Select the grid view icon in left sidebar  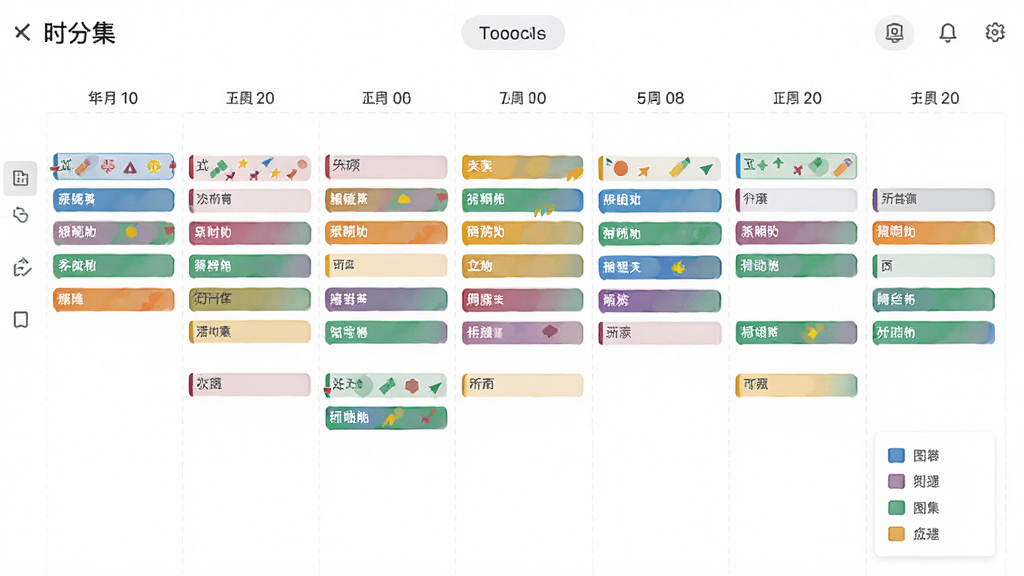click(x=20, y=178)
